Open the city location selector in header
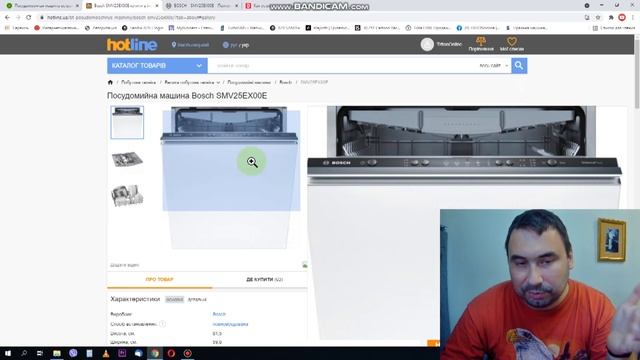Image resolution: width=640 pixels, height=360 pixels. [190, 45]
